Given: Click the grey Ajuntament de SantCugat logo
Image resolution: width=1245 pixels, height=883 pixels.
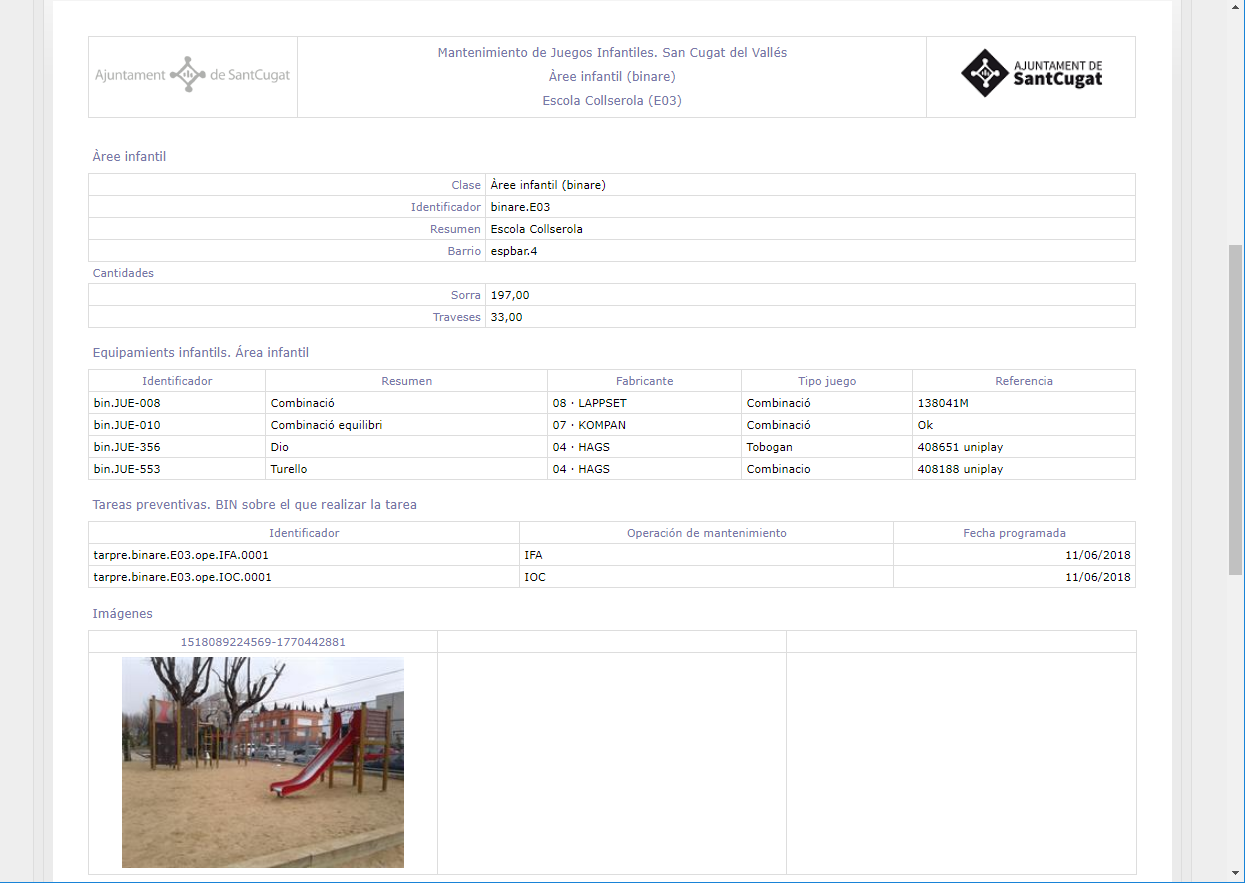Looking at the screenshot, I should click(192, 75).
